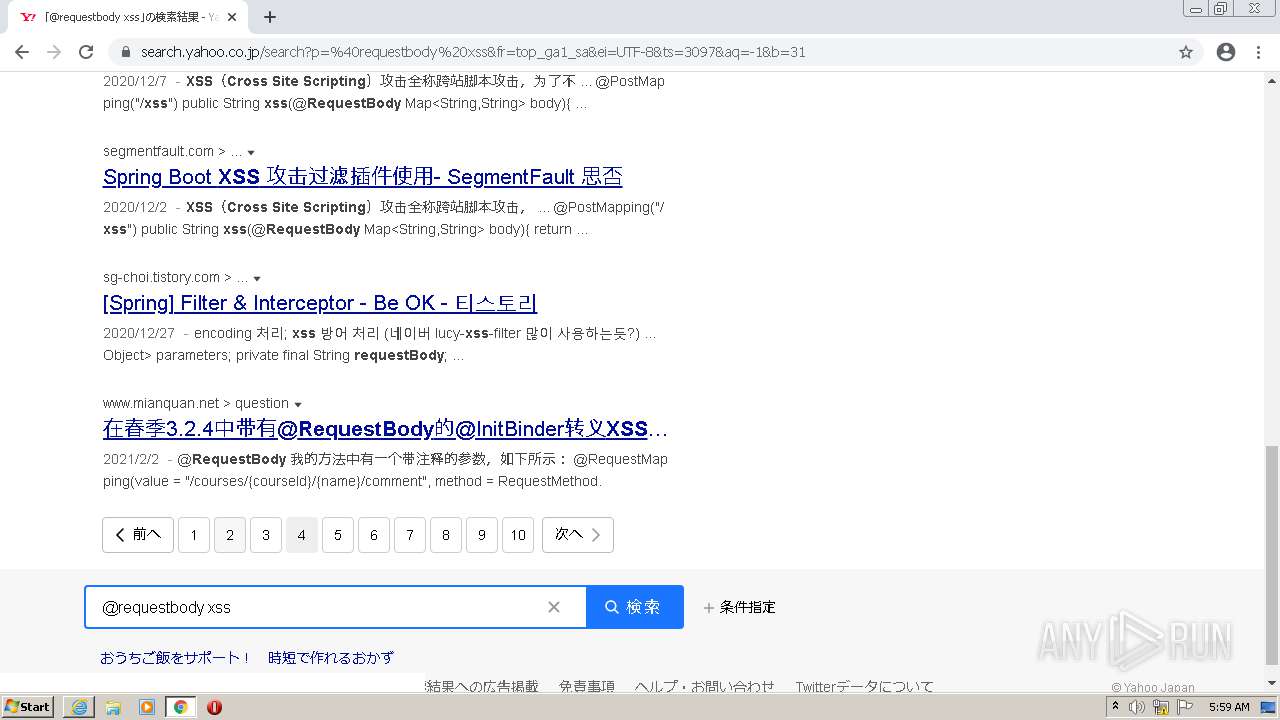Jump to results page 1
The image size is (1280, 720).
pyautogui.click(x=194, y=535)
